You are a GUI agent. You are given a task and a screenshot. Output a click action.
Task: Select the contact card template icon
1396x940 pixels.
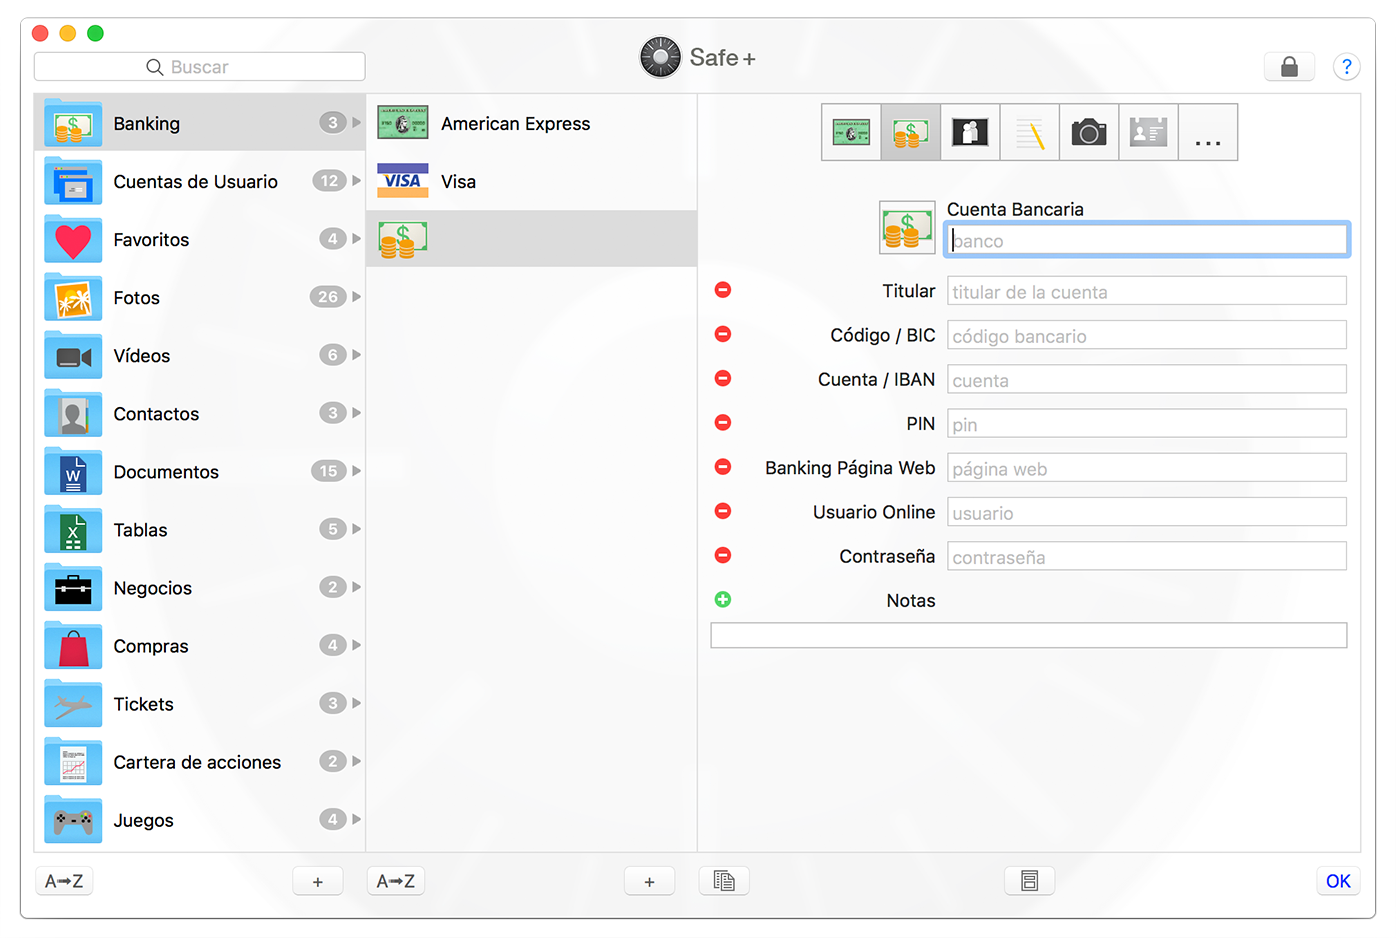click(x=1148, y=132)
